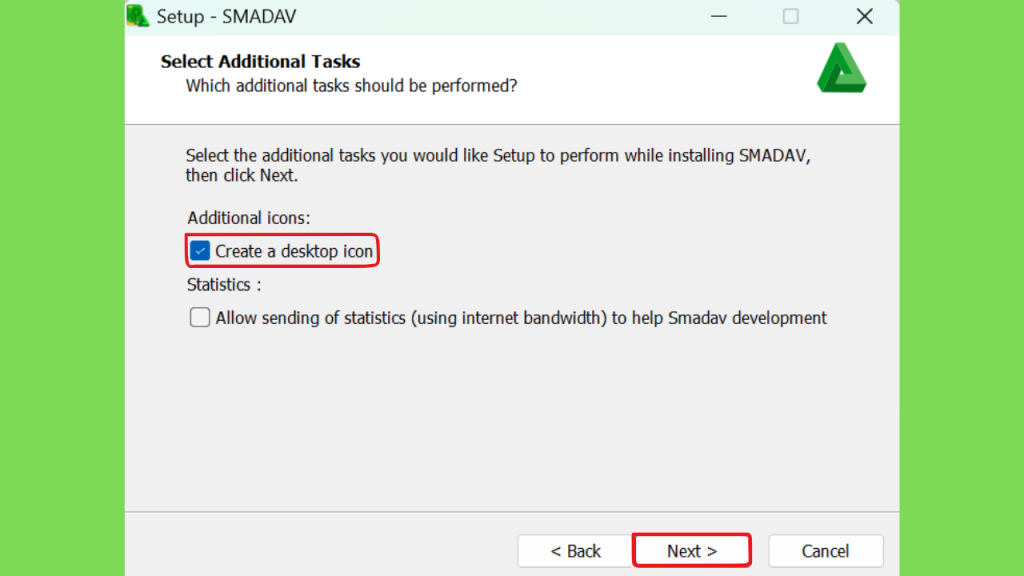Click the green background left of the installer
This screenshot has width=1024, height=576.
click(62, 288)
